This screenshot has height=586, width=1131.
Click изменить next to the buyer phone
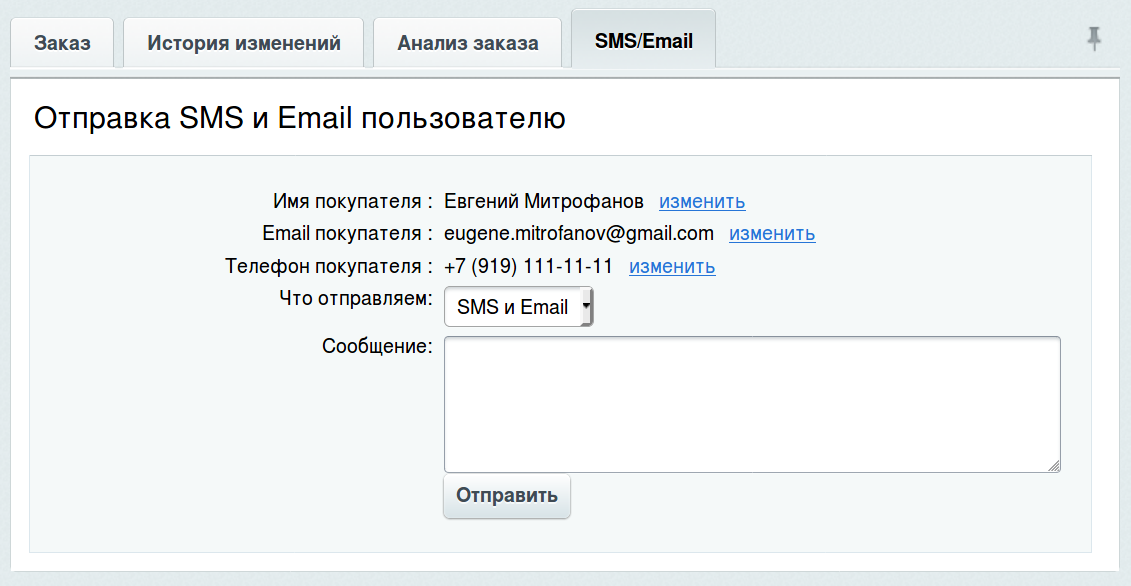[x=672, y=267]
